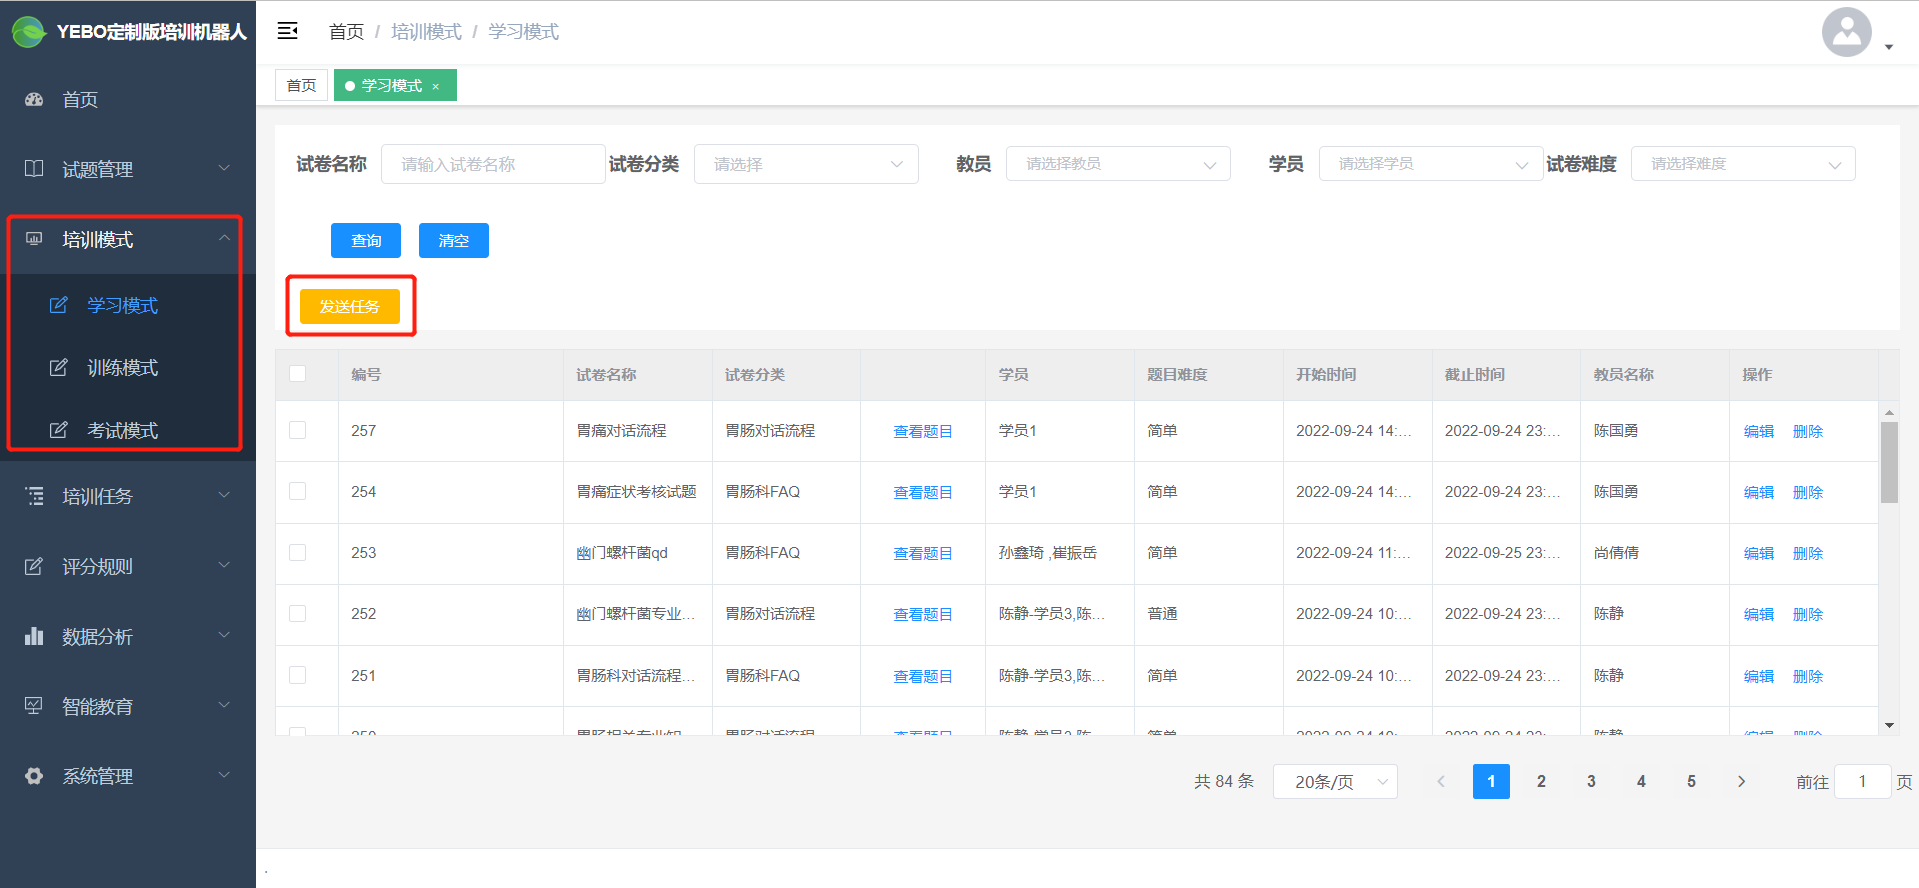The height and width of the screenshot is (888, 1919).
Task: Click the gear icon beside 系统管理
Action: 34,776
